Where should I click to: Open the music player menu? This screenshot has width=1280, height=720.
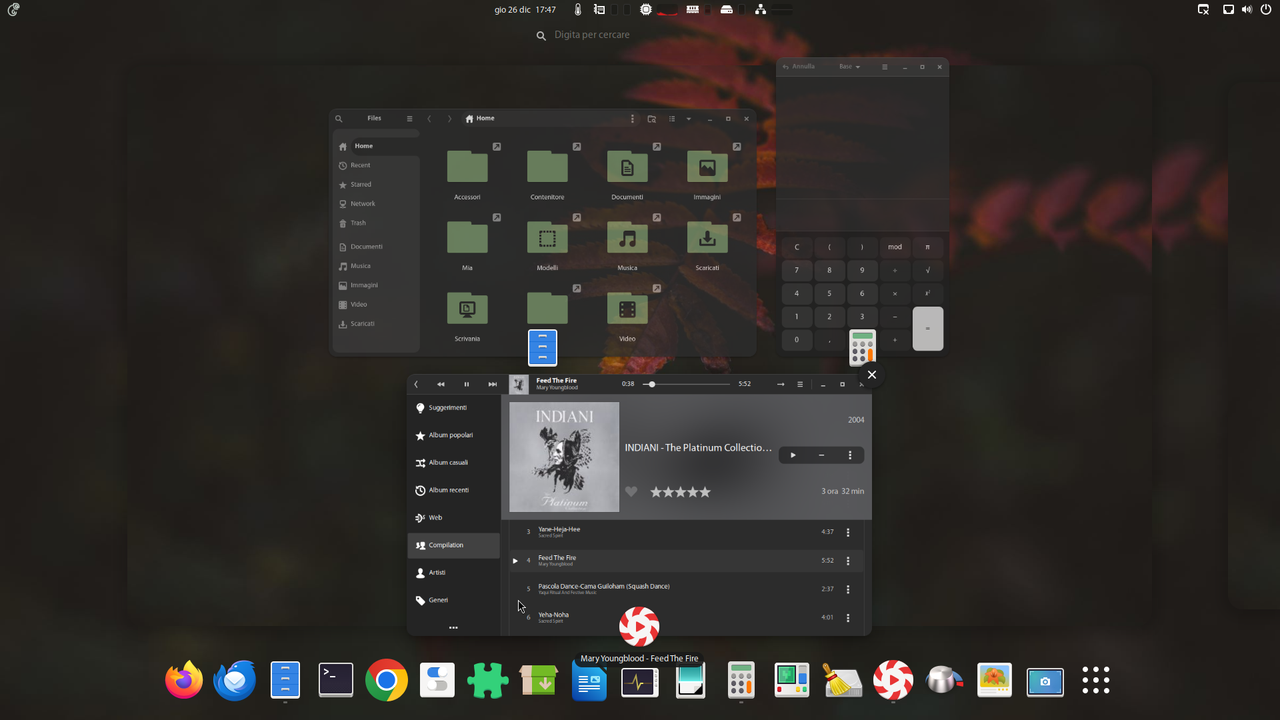pos(799,383)
